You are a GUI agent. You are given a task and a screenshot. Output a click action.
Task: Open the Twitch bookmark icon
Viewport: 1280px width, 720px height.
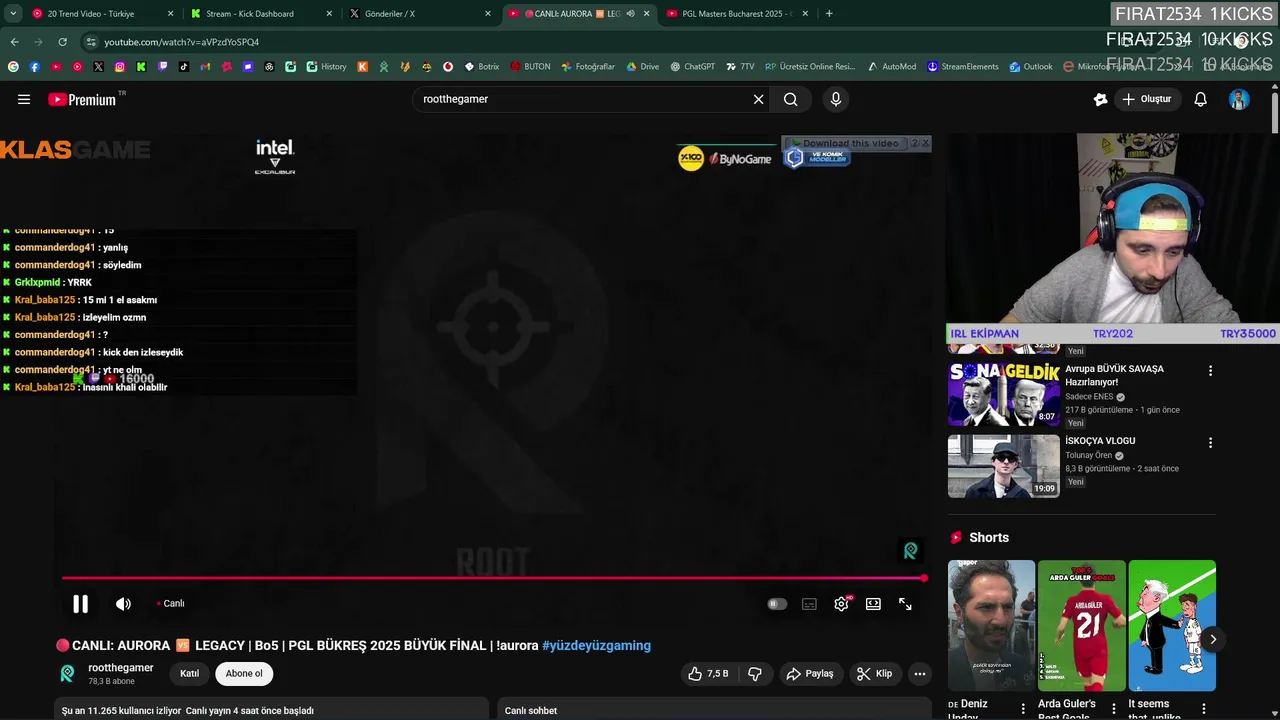(163, 67)
